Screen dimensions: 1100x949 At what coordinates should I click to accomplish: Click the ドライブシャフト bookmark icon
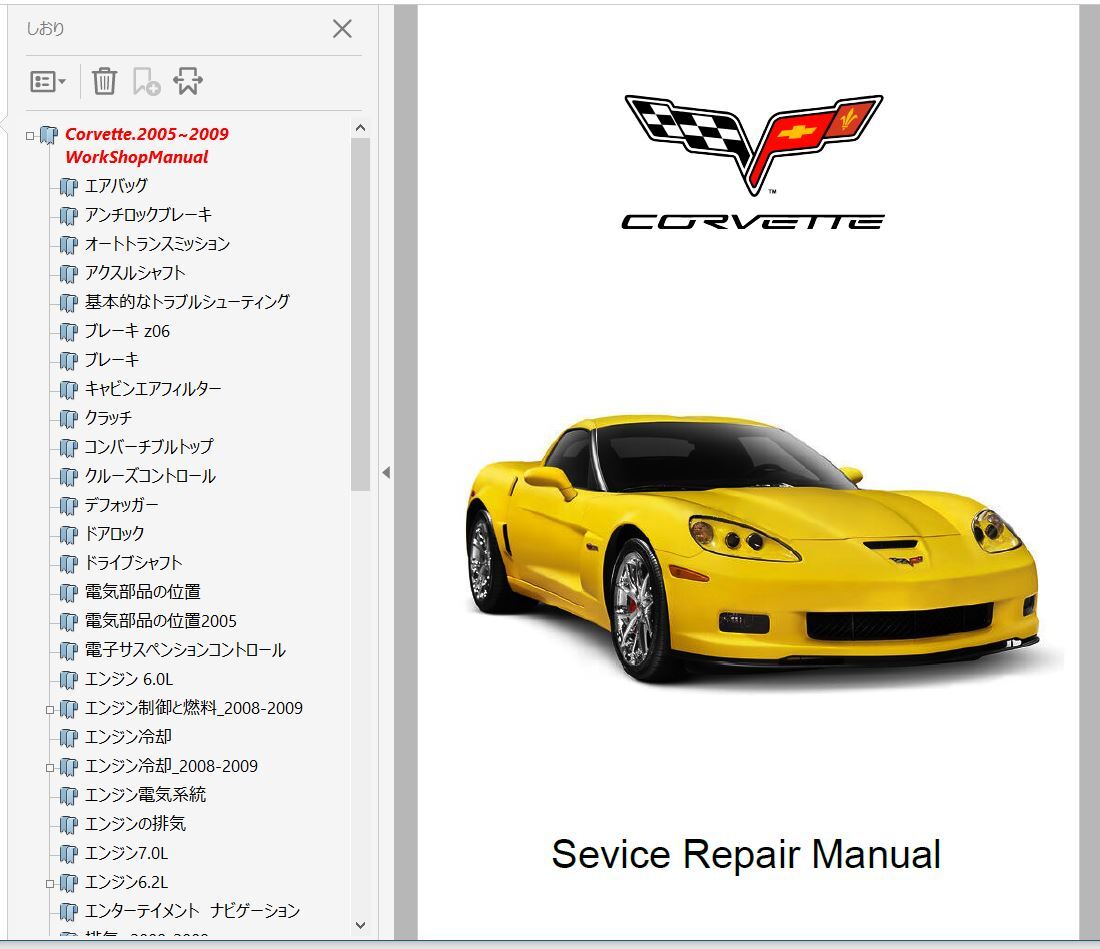[x=67, y=563]
